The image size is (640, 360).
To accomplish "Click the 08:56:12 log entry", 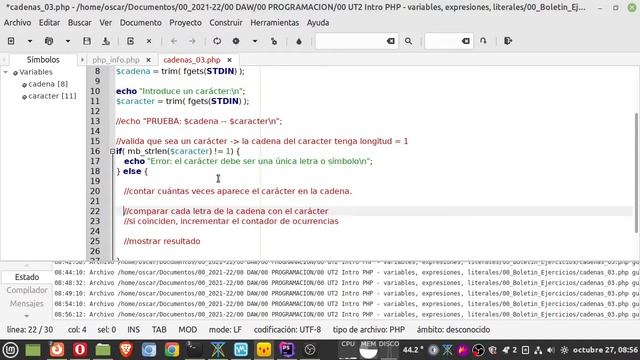I will click(x=346, y=314).
